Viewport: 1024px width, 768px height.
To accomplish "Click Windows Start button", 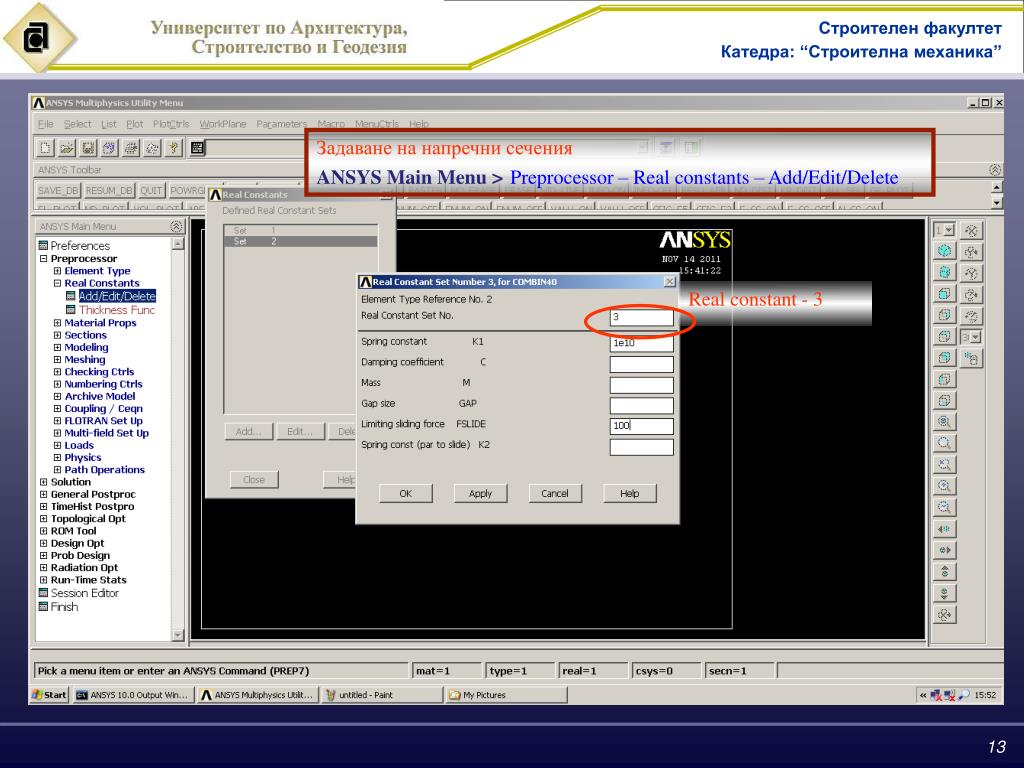I will pos(50,695).
